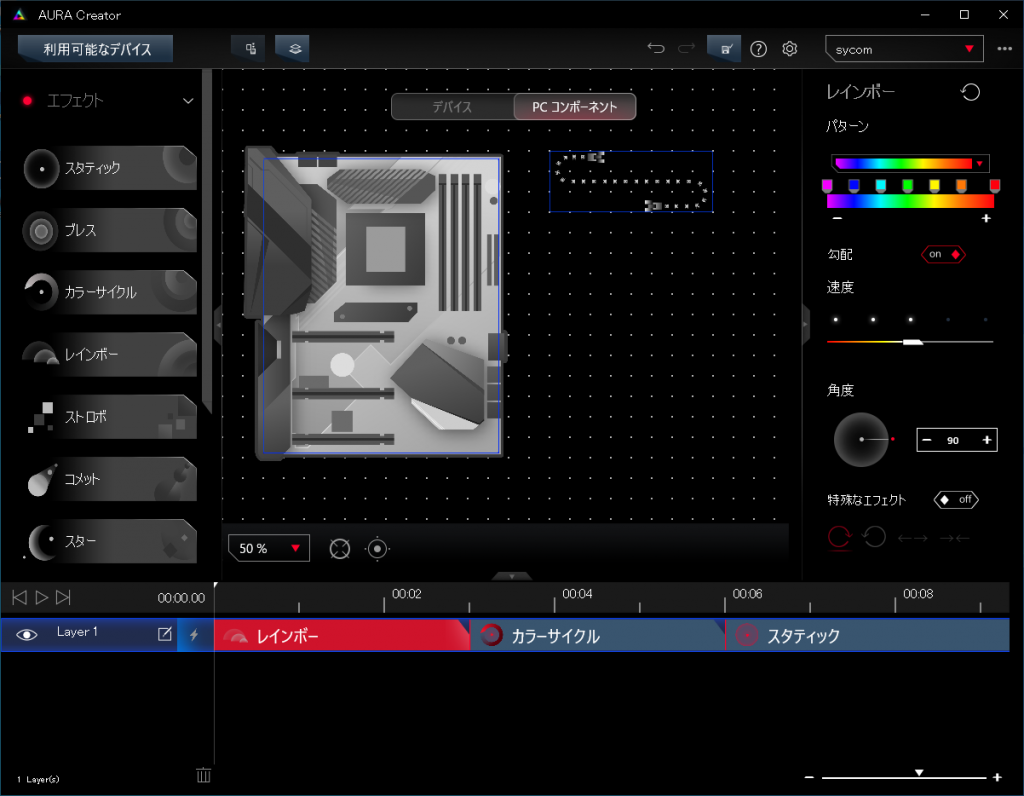Click the fit-to-screen zoom icon
Viewport: 1024px width, 796px height.
click(340, 549)
